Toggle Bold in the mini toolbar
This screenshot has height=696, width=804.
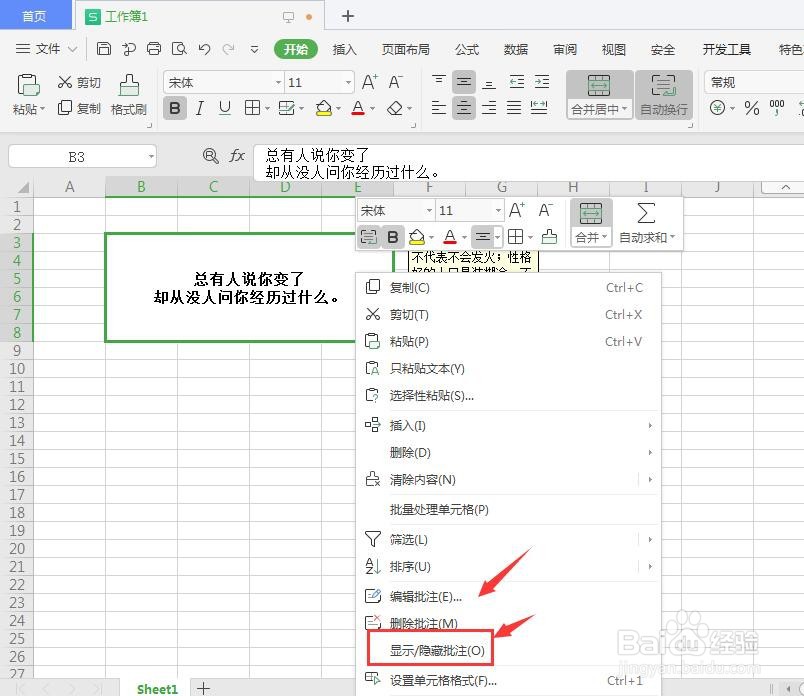pyautogui.click(x=393, y=237)
